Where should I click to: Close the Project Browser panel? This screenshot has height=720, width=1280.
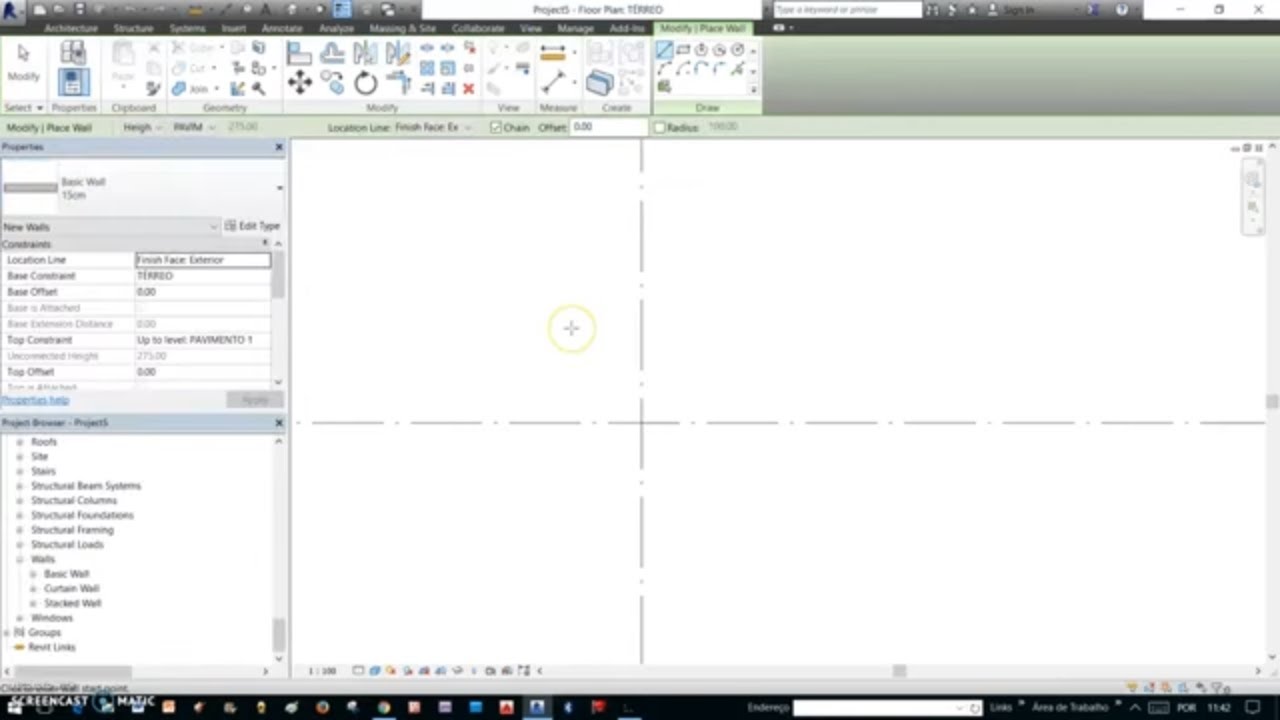tap(279, 423)
